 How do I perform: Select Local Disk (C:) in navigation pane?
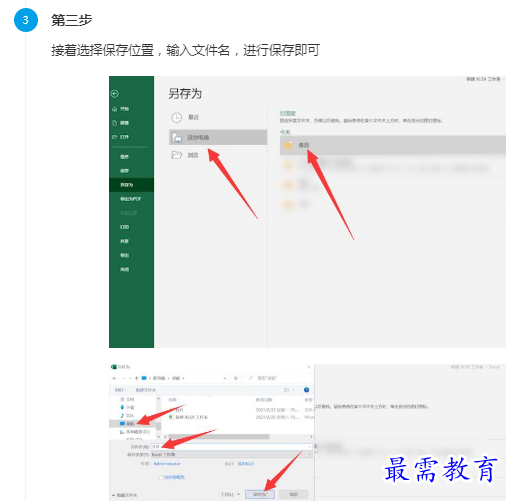point(135,432)
